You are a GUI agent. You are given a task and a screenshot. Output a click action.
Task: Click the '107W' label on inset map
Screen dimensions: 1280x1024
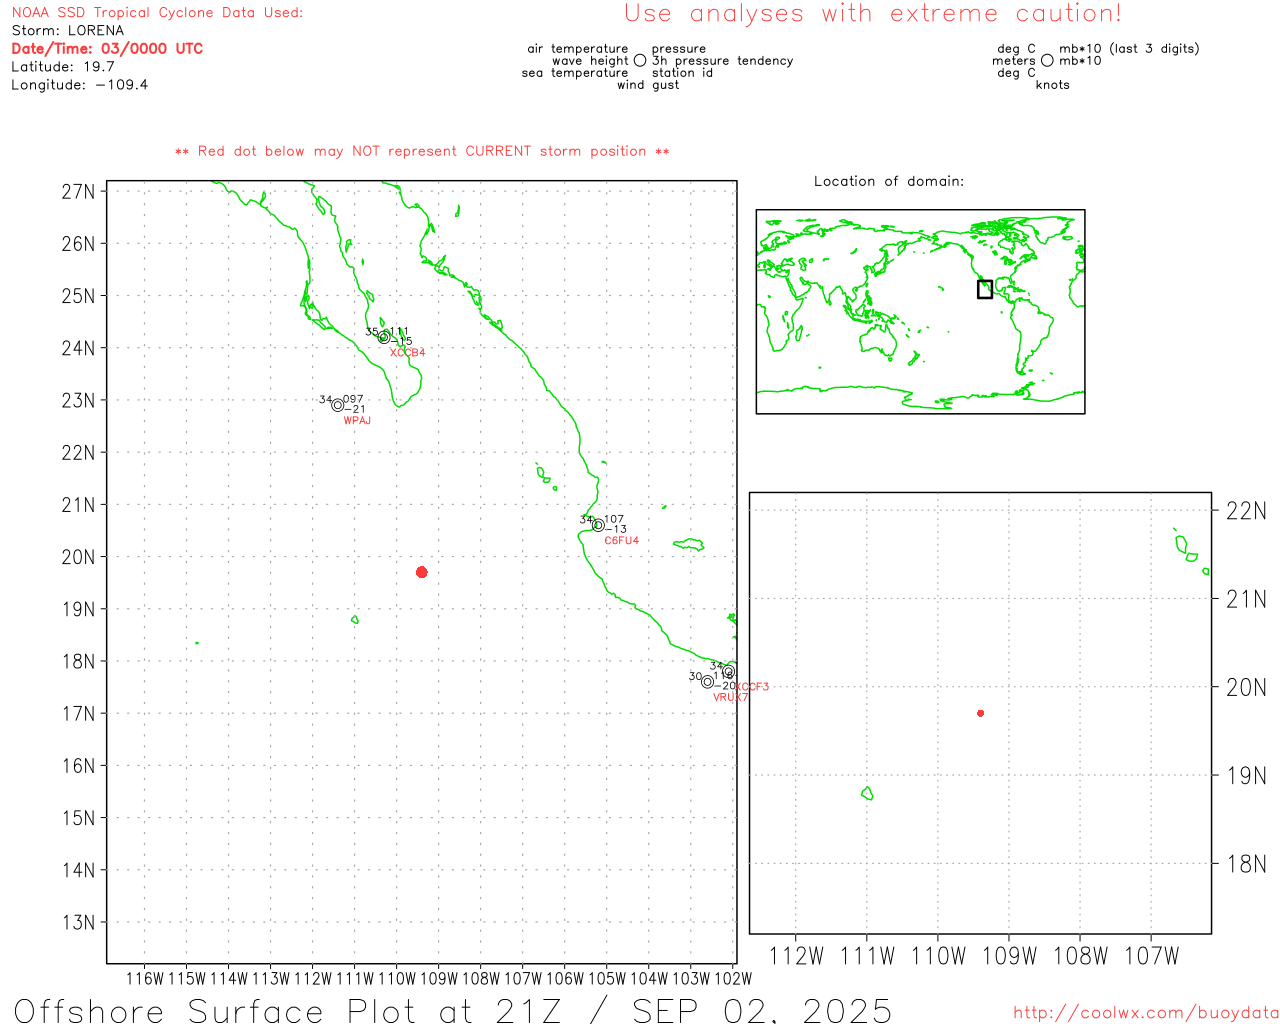pos(1152,956)
